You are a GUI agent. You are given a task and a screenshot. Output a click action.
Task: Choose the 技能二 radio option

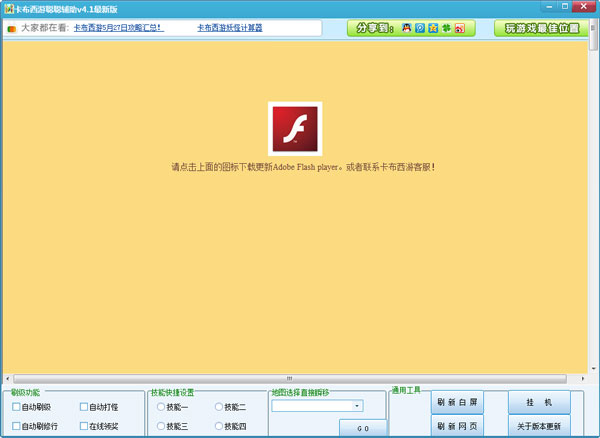219,407
